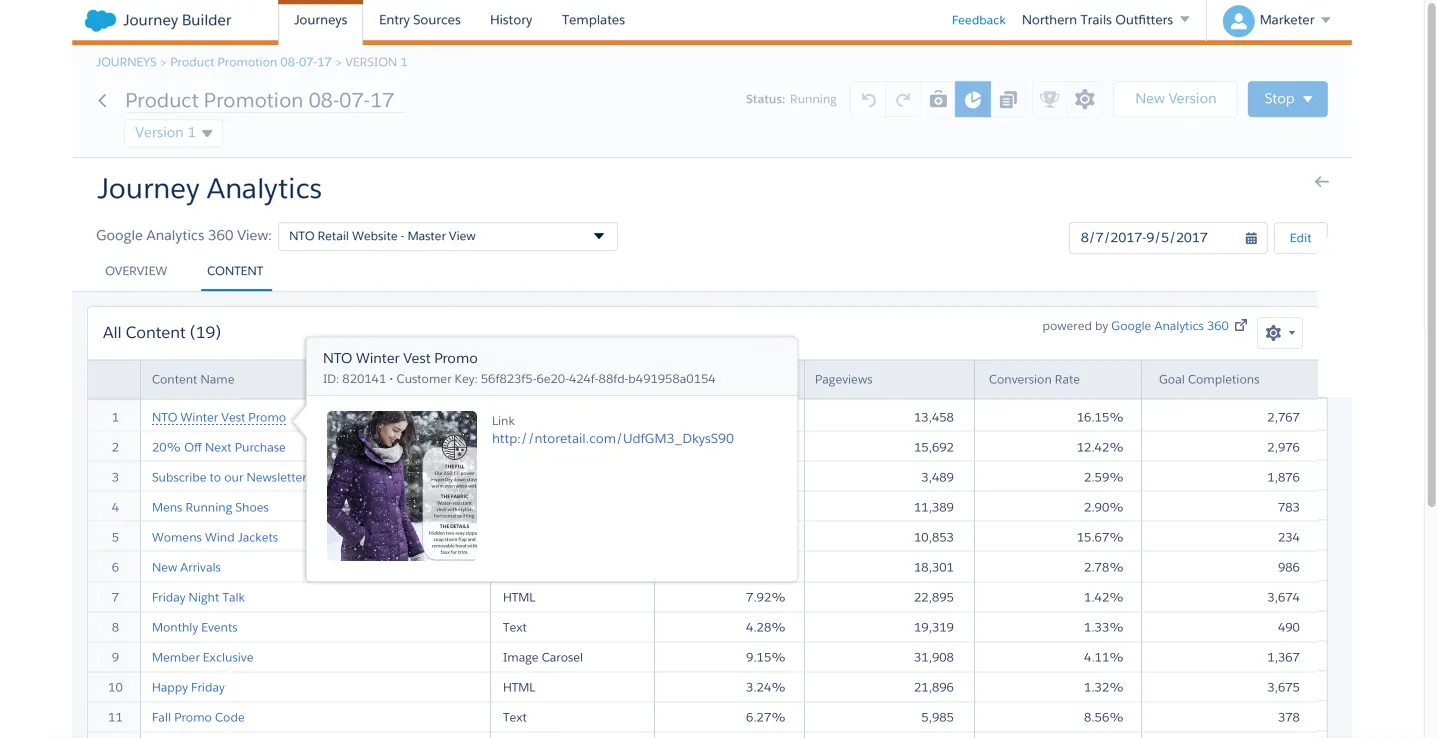Screen dimensions: 1437x738
Task: Open table settings gear dropdown
Action: click(x=1279, y=333)
